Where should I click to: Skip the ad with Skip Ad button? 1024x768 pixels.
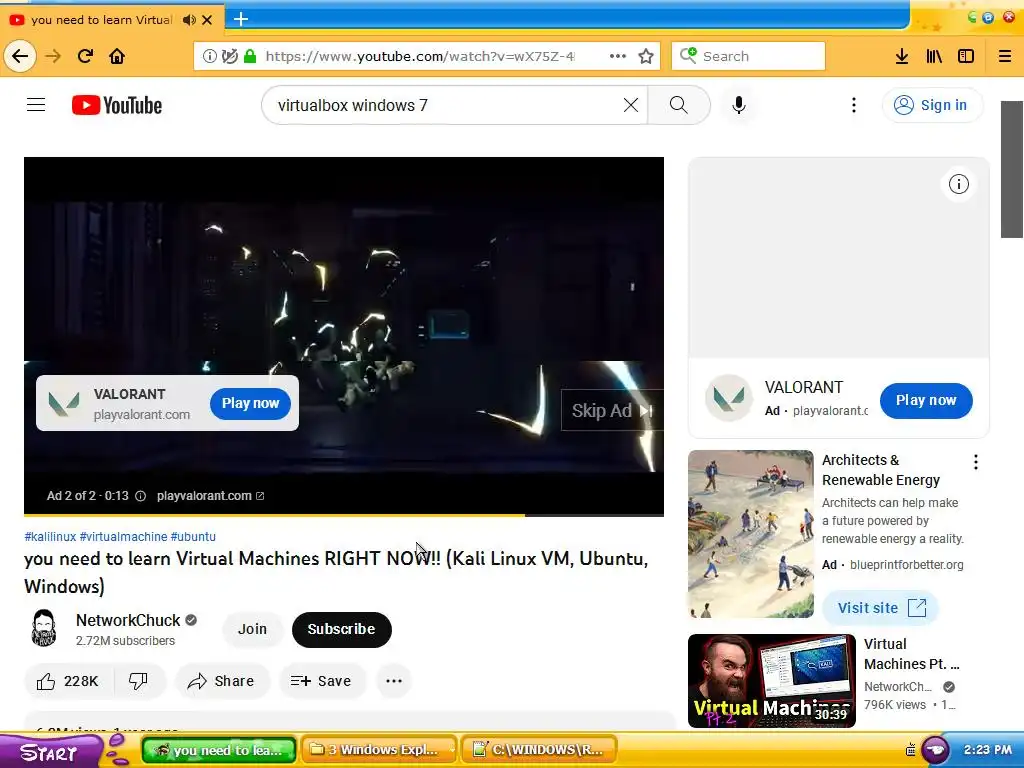(x=612, y=410)
